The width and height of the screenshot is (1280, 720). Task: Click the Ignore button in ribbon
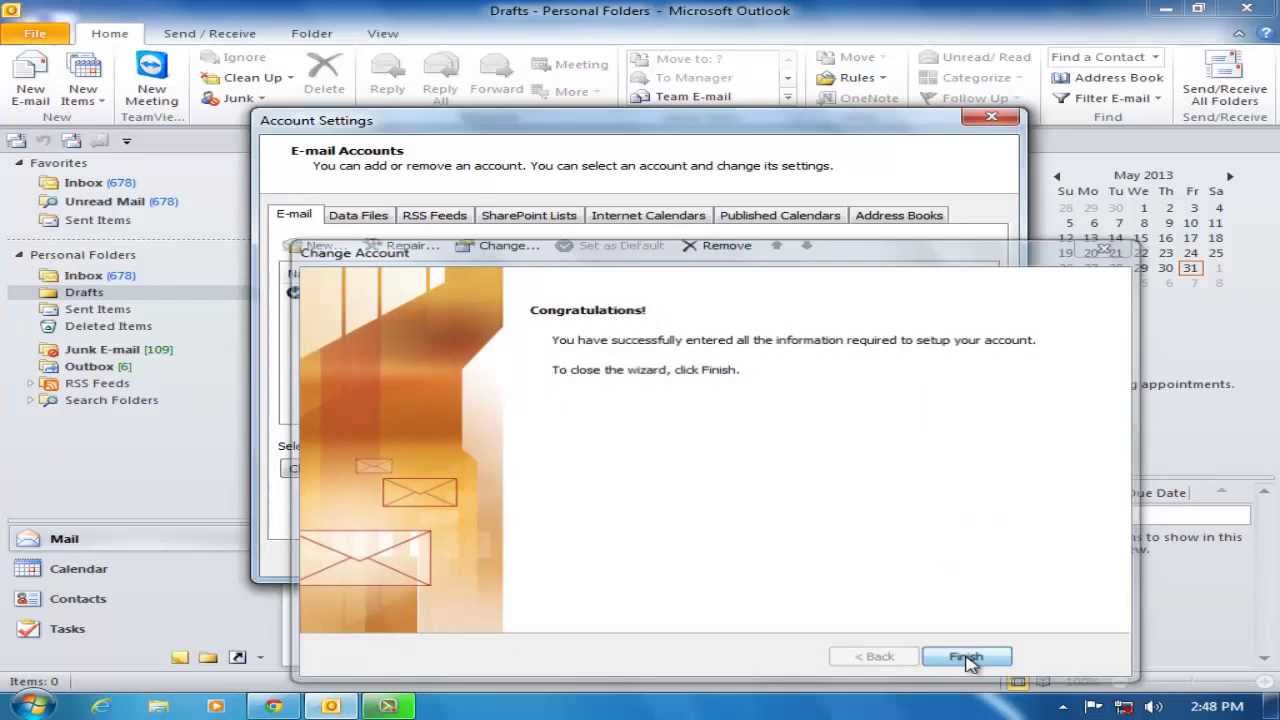tap(234, 57)
